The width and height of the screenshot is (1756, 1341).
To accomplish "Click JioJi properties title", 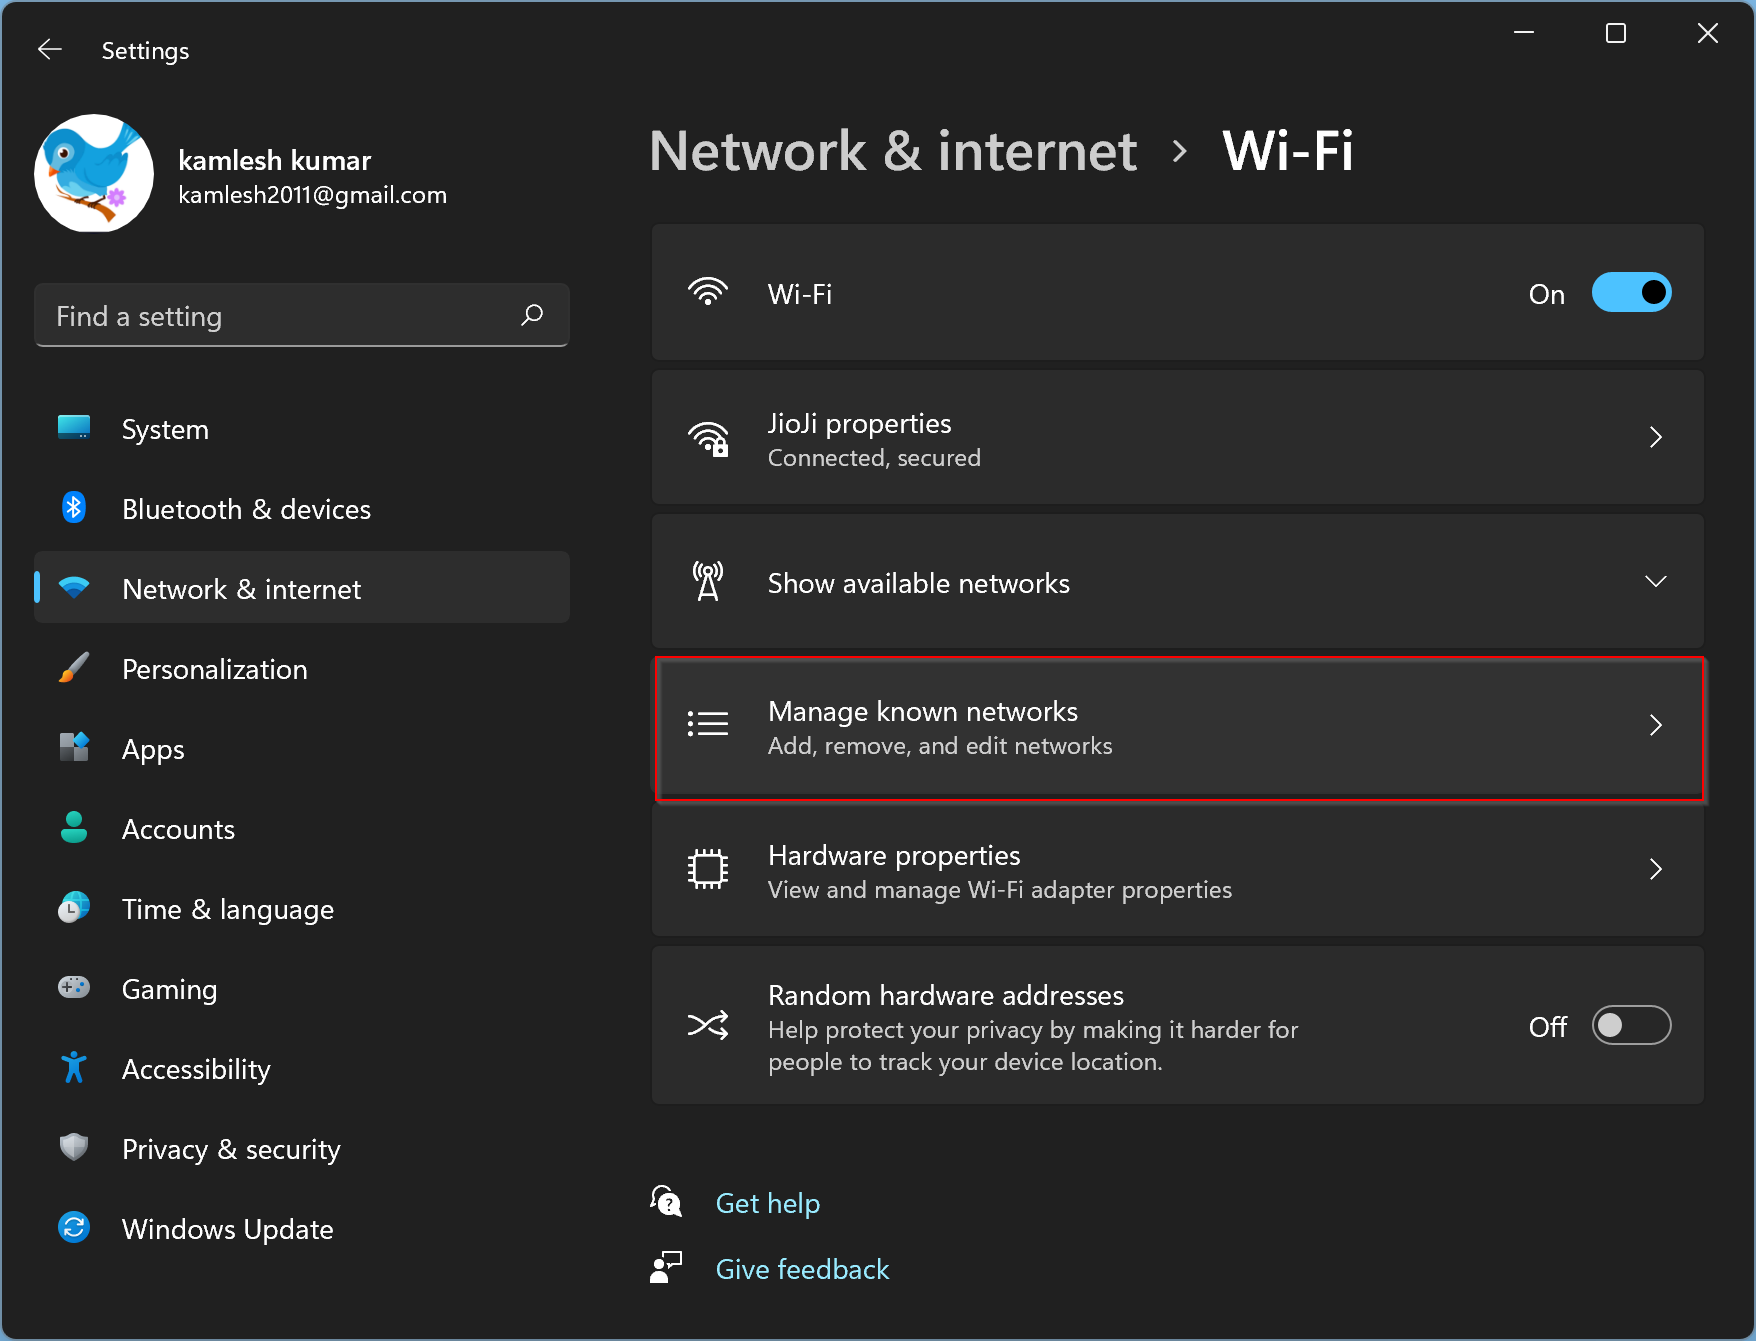I will click(x=859, y=423).
